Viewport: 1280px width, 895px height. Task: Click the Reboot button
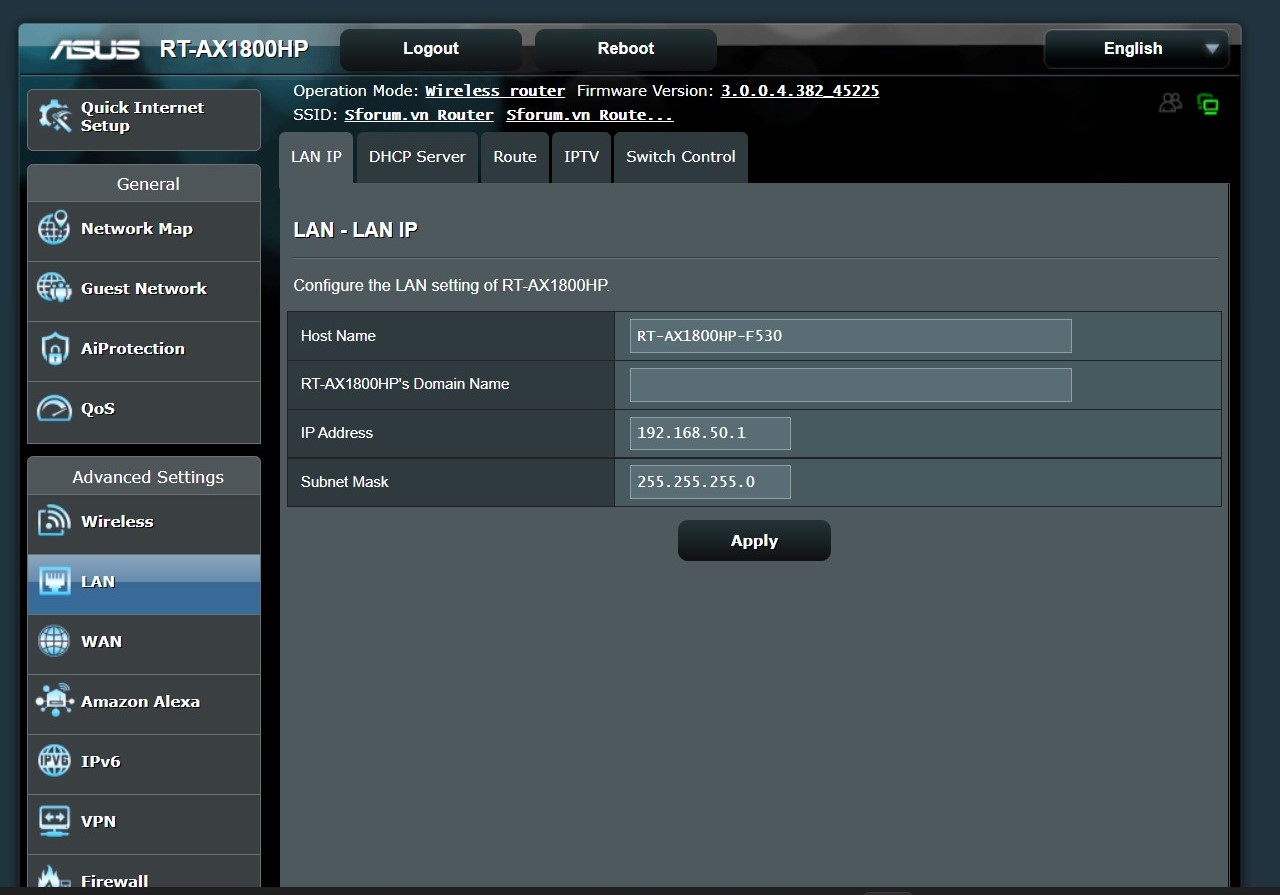pos(626,49)
